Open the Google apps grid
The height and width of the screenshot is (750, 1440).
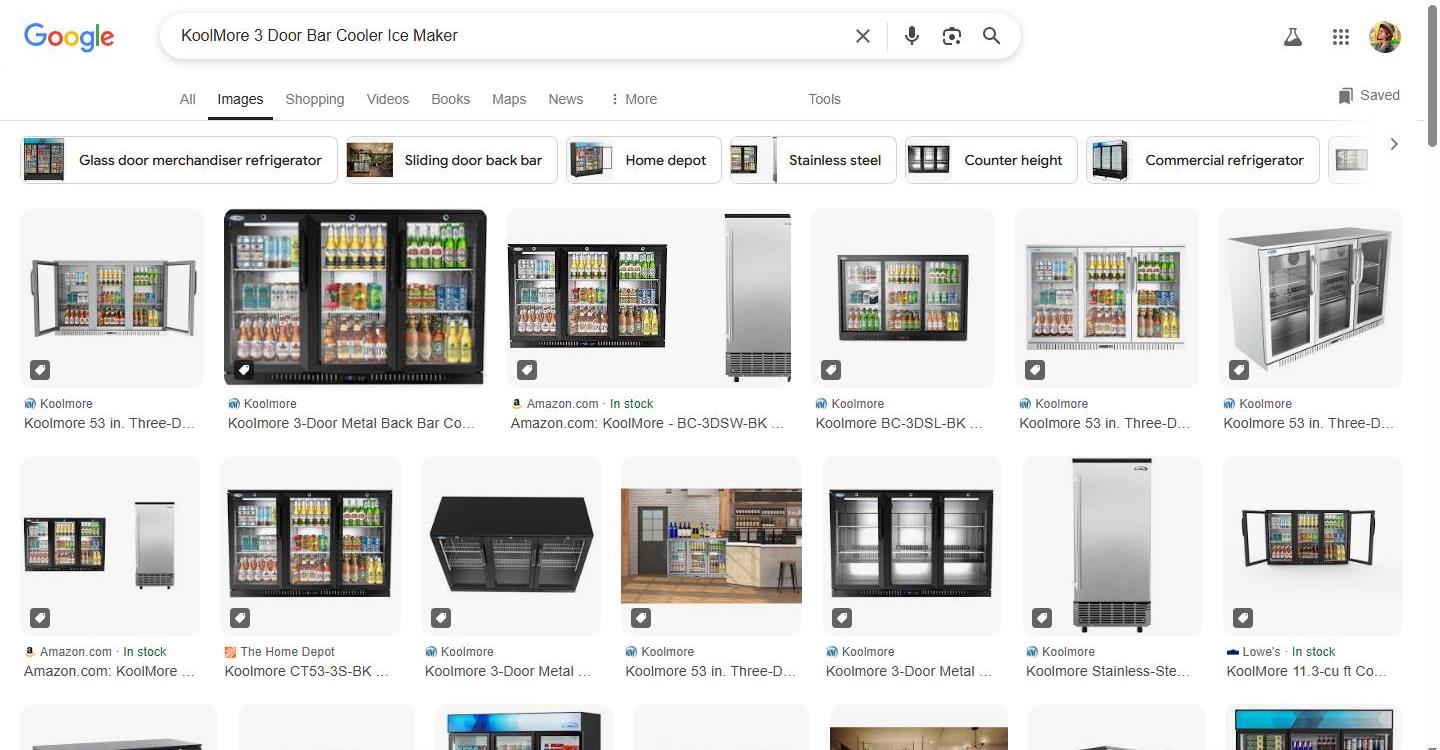[1341, 37]
